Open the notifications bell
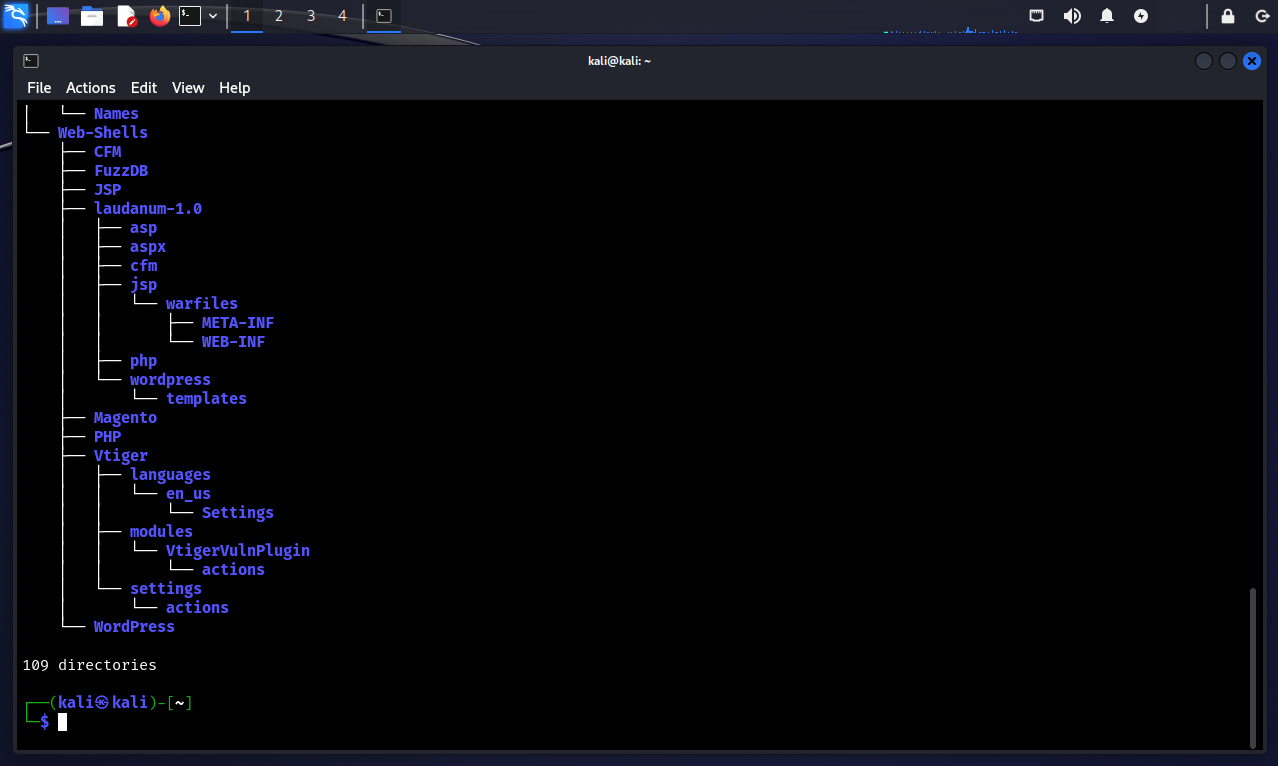1278x766 pixels. coord(1107,16)
